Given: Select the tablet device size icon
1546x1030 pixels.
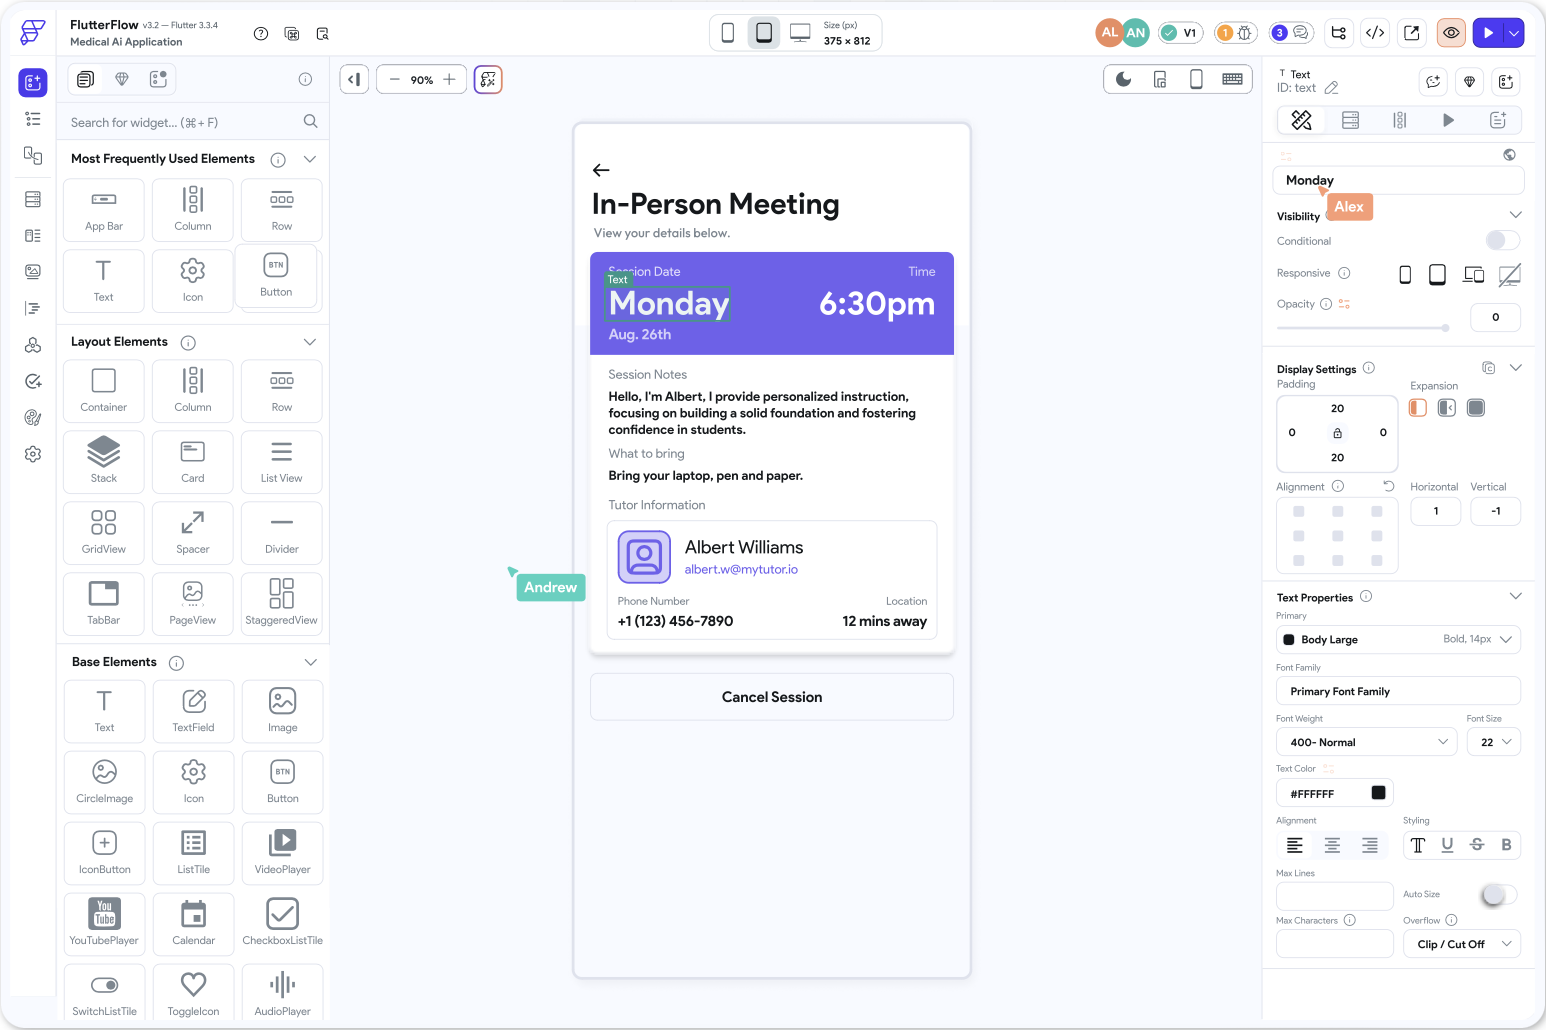Looking at the screenshot, I should click(x=764, y=33).
